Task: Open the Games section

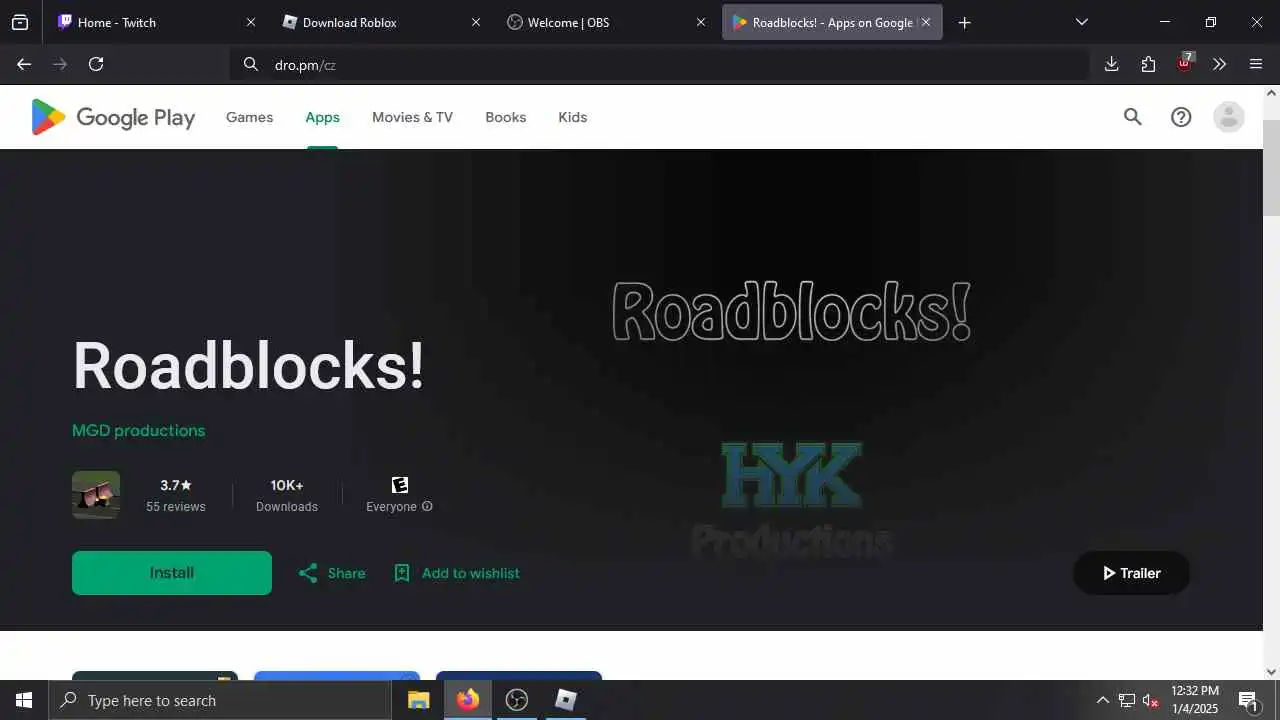Action: click(x=249, y=117)
